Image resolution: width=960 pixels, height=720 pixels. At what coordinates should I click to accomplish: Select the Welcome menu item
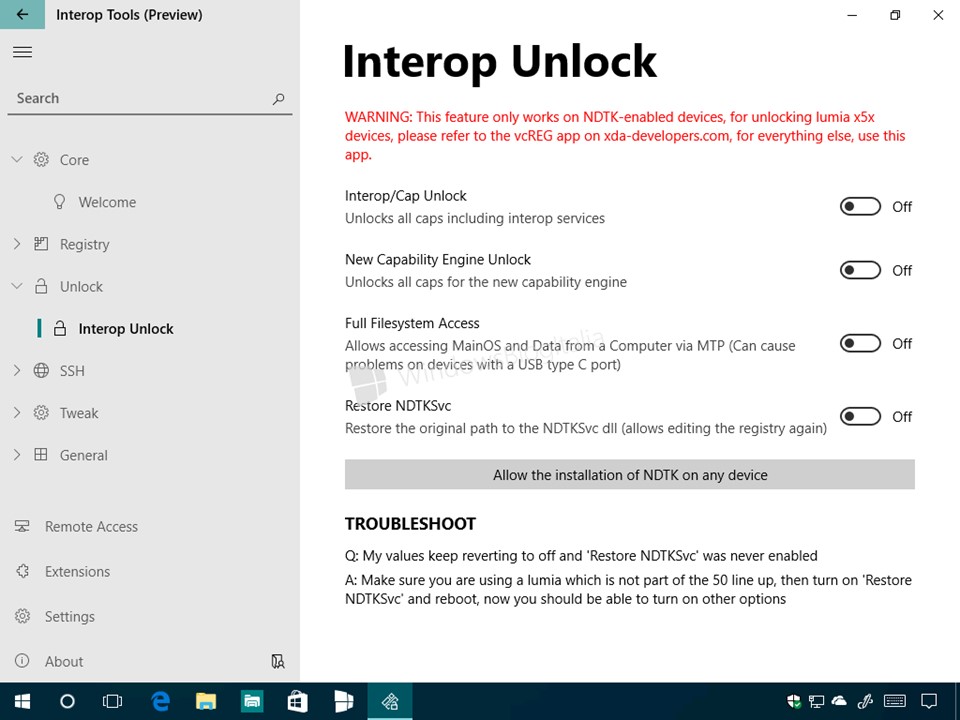150,202
